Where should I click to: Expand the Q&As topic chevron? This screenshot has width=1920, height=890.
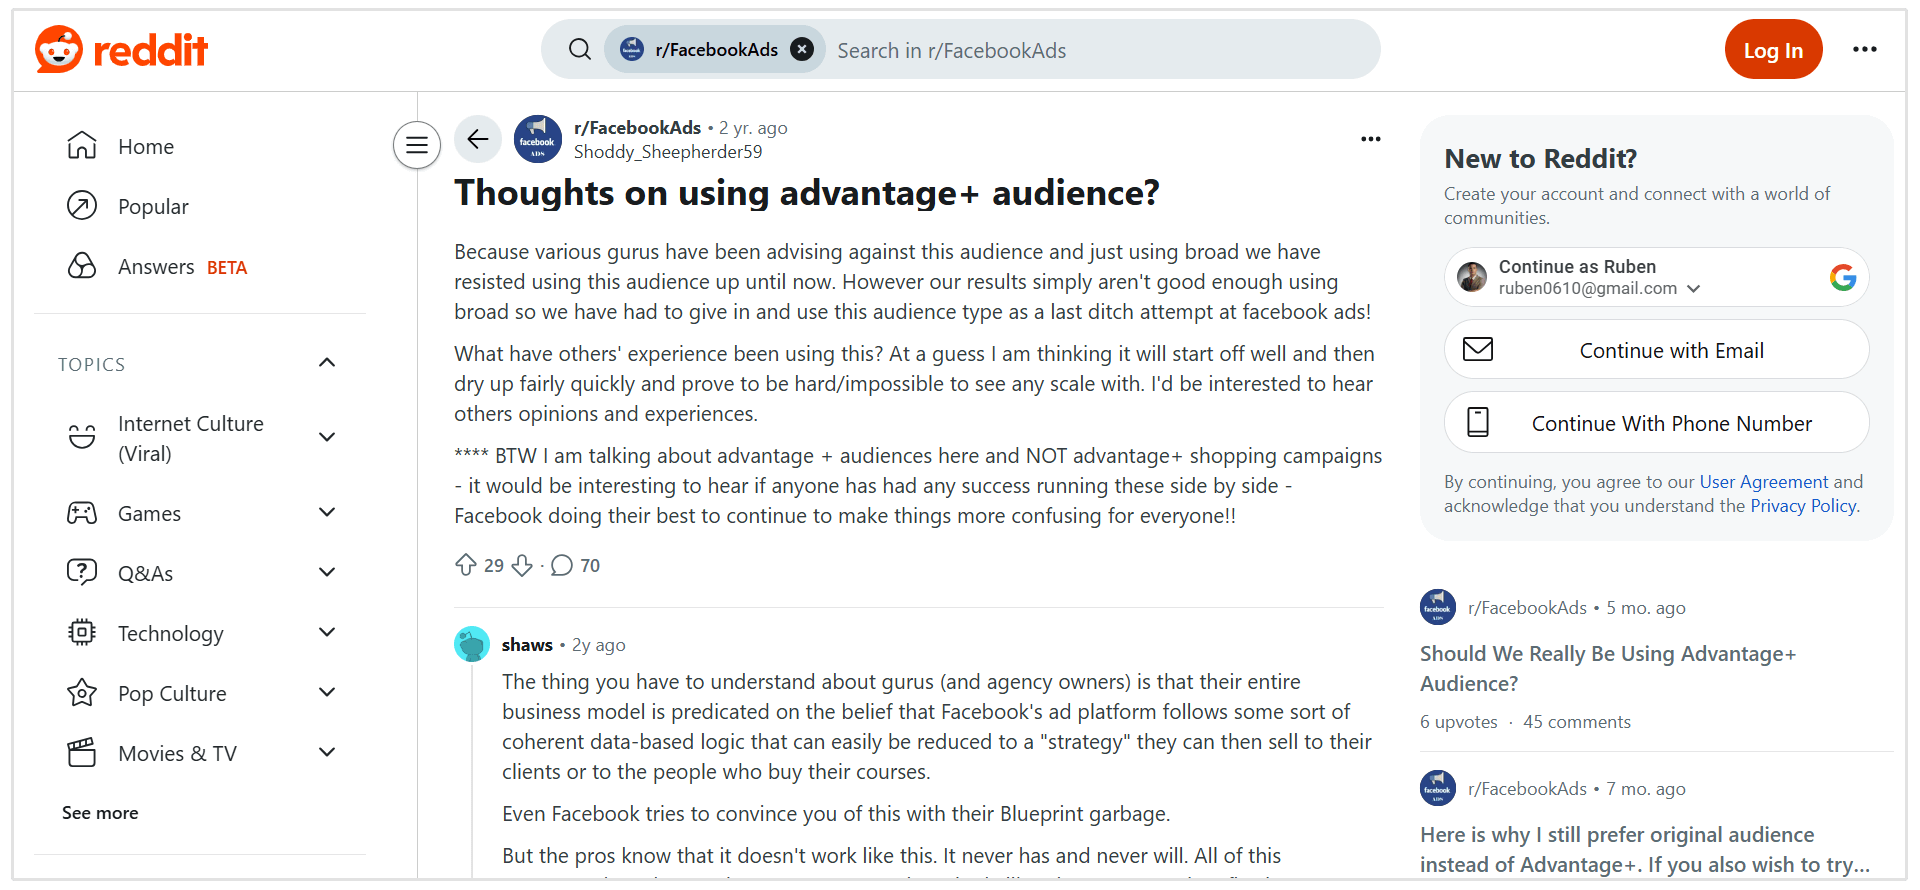pos(326,572)
